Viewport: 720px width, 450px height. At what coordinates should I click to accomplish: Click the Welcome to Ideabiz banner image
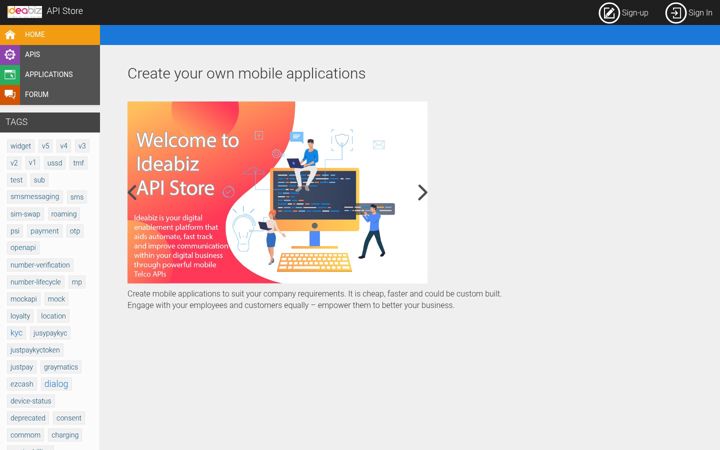[x=277, y=192]
